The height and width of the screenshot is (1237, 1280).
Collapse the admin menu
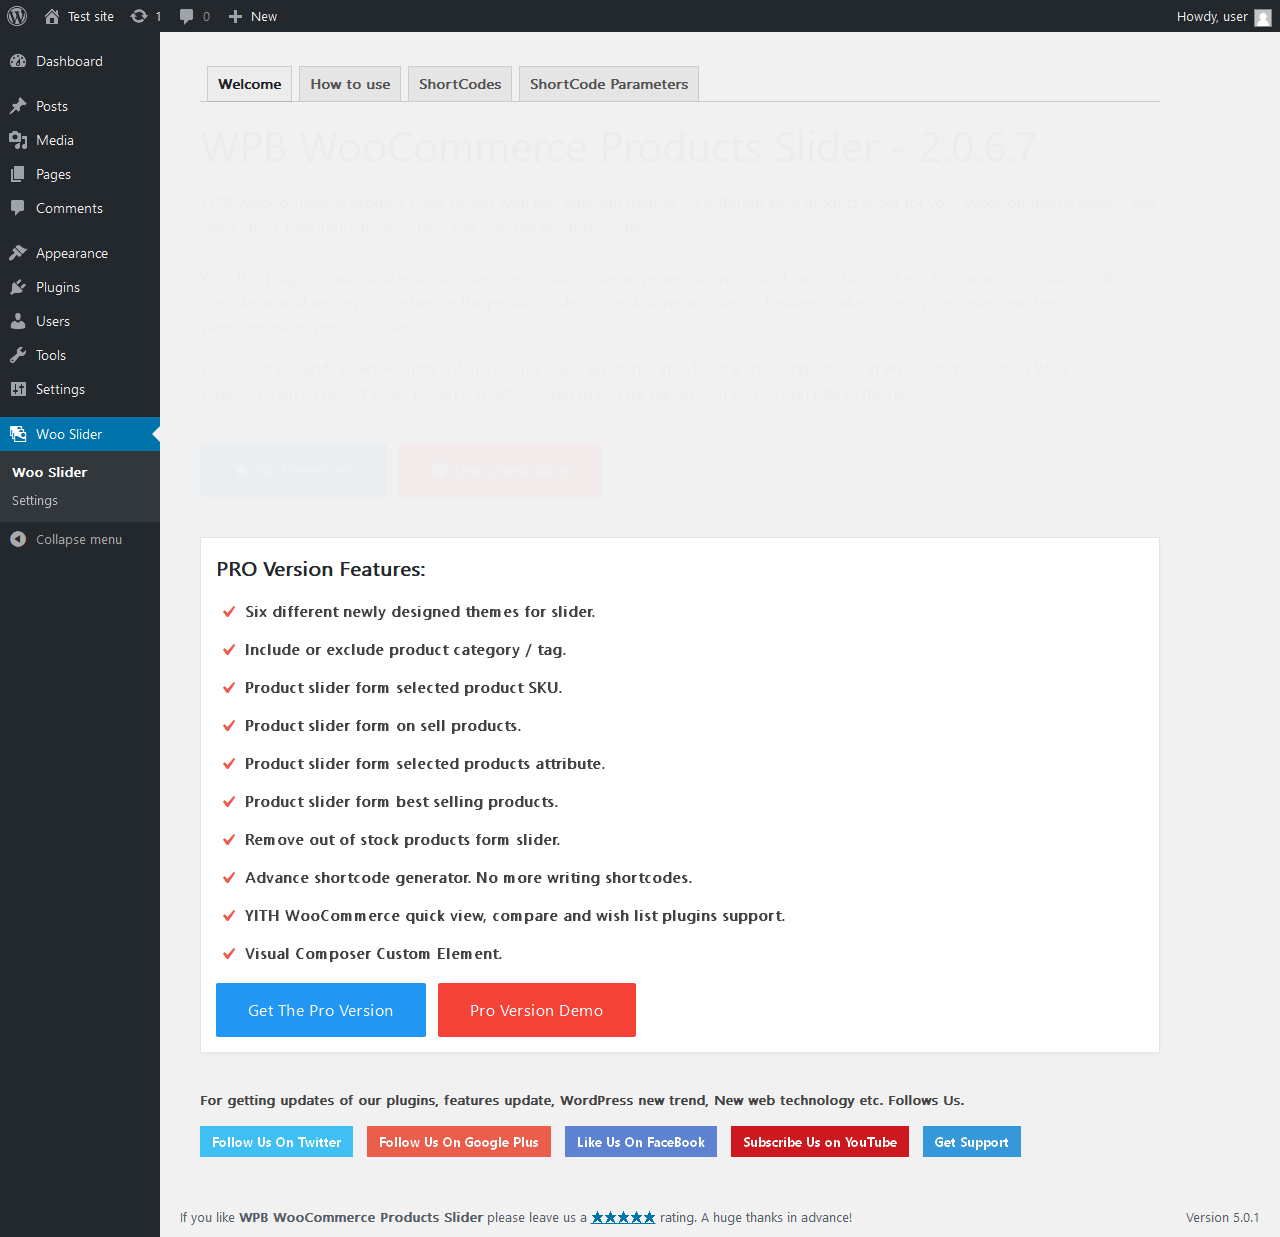click(80, 539)
